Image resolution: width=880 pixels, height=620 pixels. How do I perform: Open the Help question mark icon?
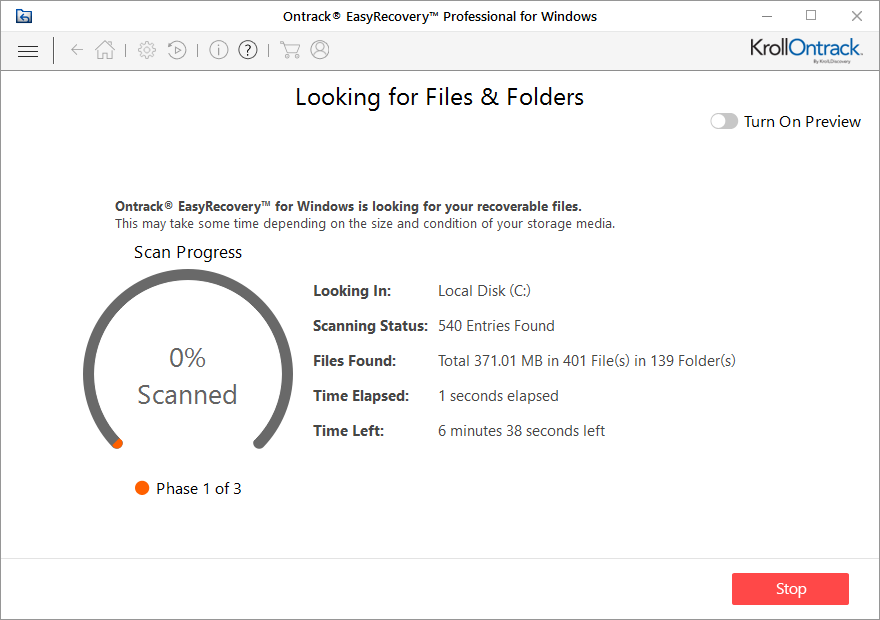coord(248,50)
